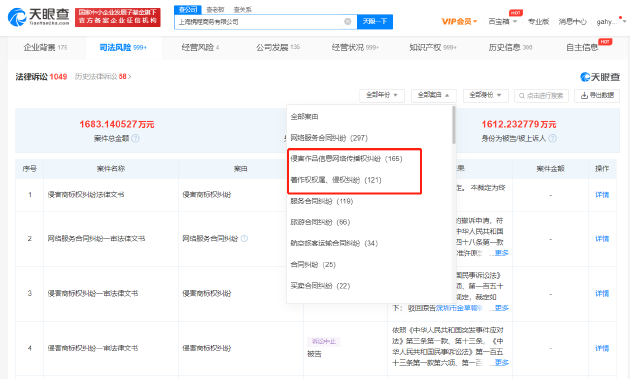Expand 更多 in row 4 result

501,363
